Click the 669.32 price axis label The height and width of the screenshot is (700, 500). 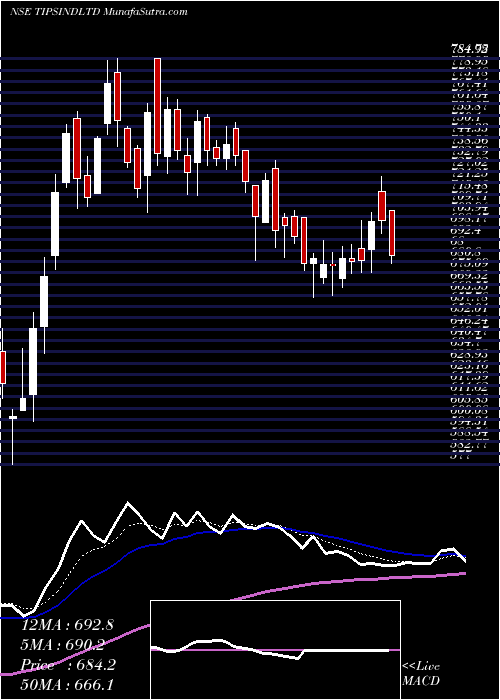469,276
